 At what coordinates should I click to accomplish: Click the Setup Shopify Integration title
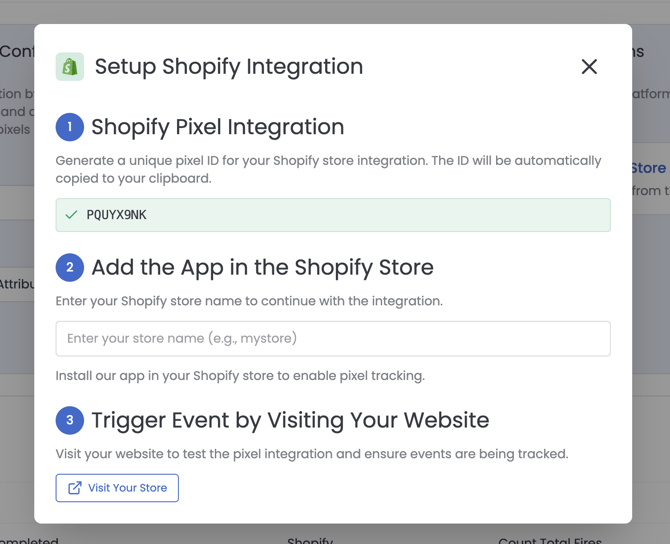(229, 67)
